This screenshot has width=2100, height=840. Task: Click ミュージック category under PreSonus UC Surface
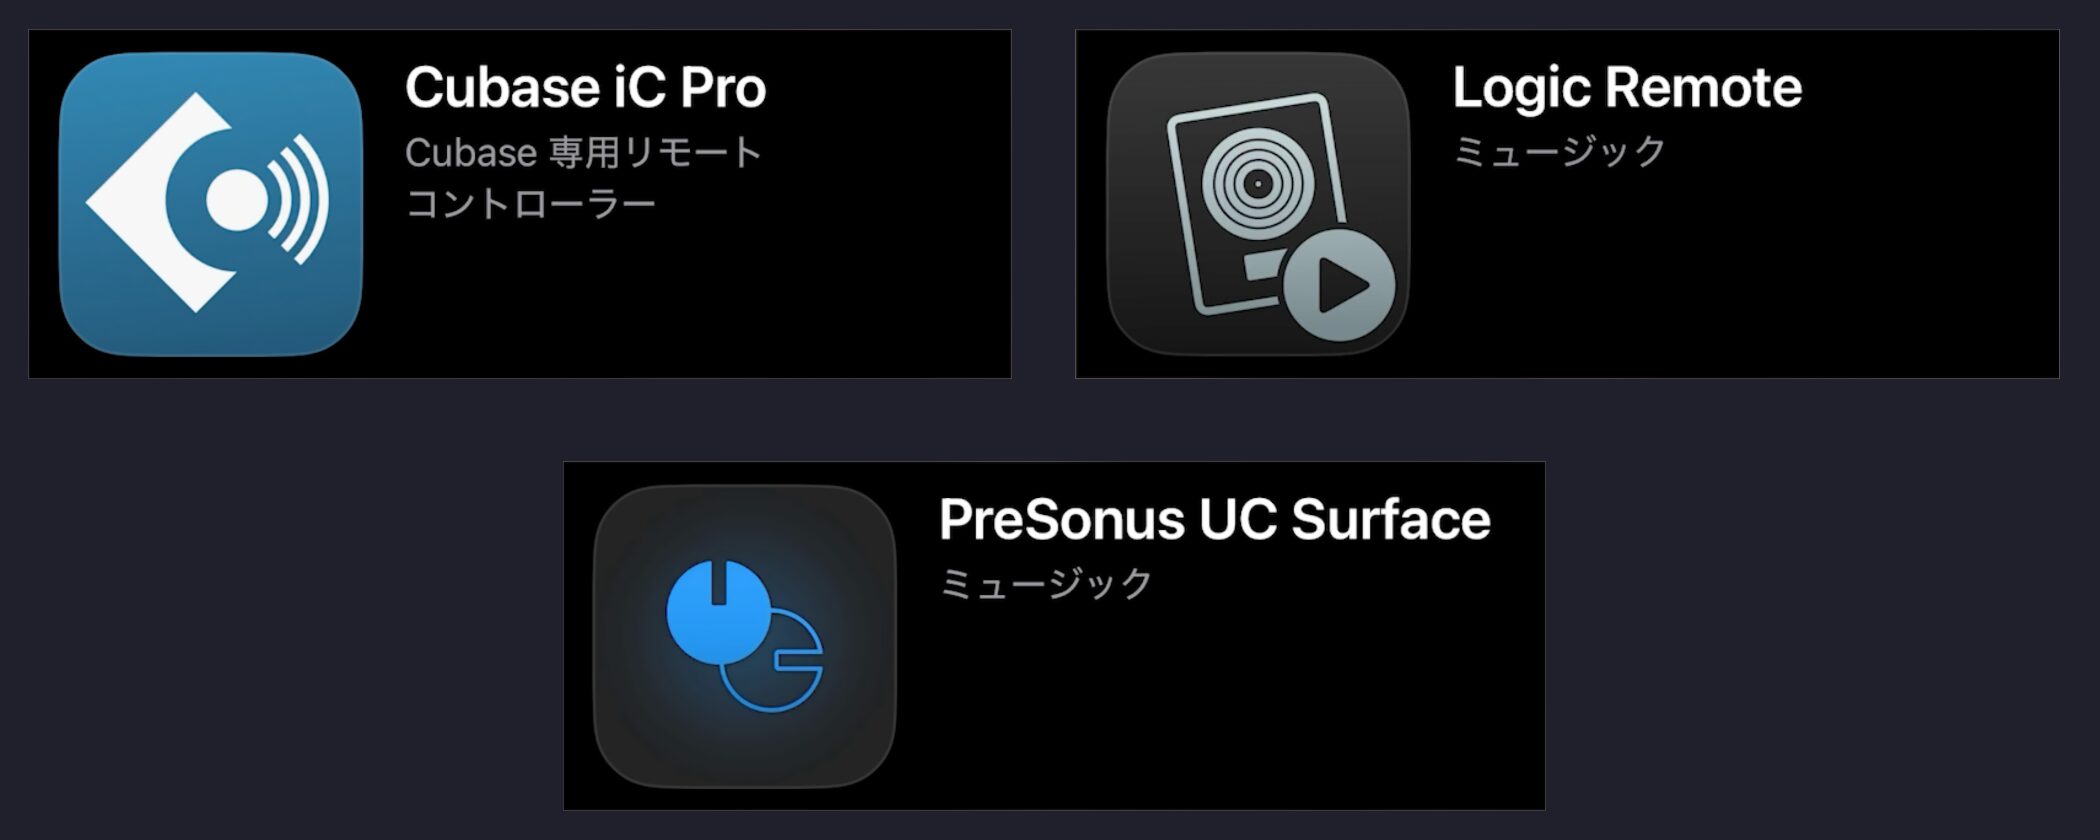coord(1046,584)
